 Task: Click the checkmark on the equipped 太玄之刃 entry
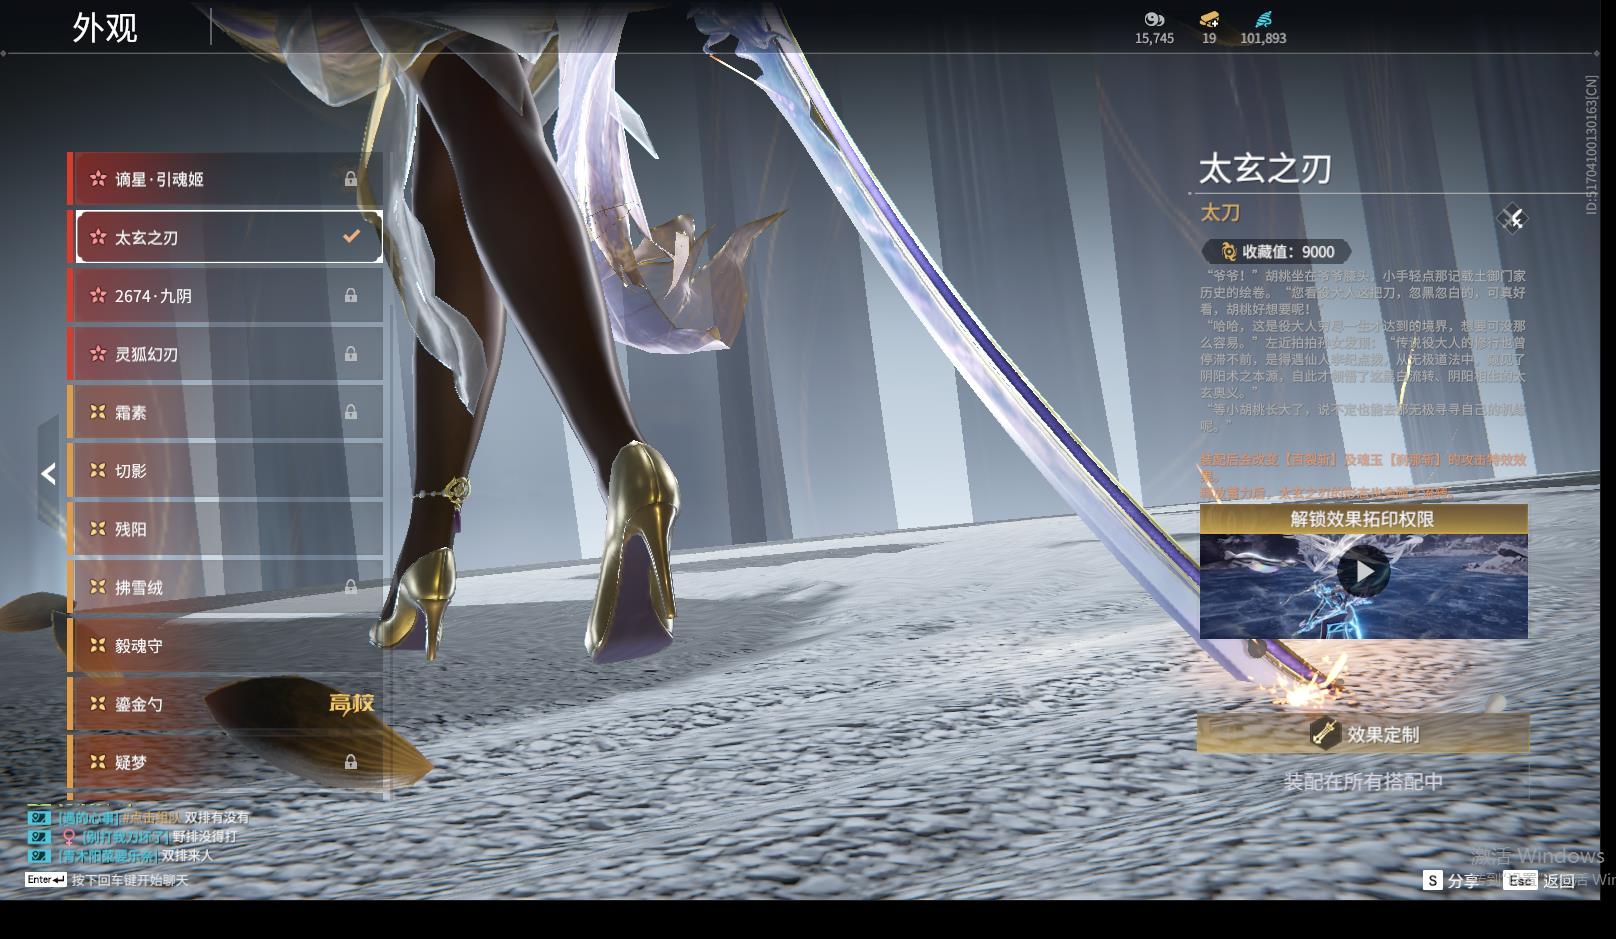coord(351,237)
